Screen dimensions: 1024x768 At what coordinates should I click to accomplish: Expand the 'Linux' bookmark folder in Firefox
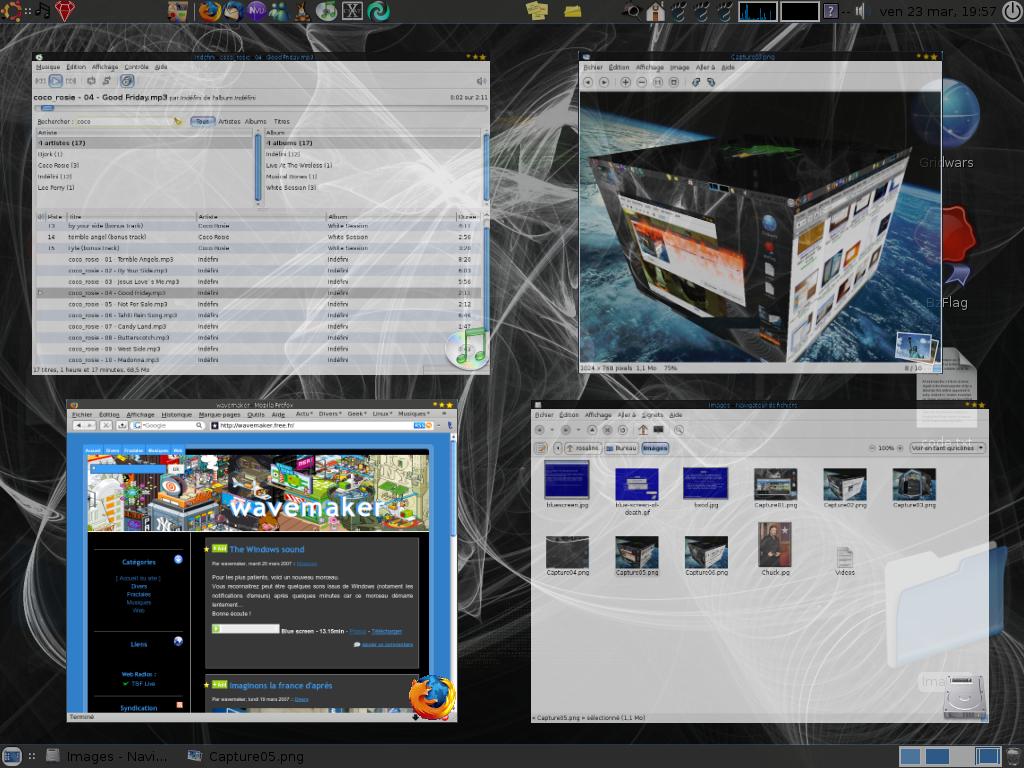pyautogui.click(x=383, y=414)
